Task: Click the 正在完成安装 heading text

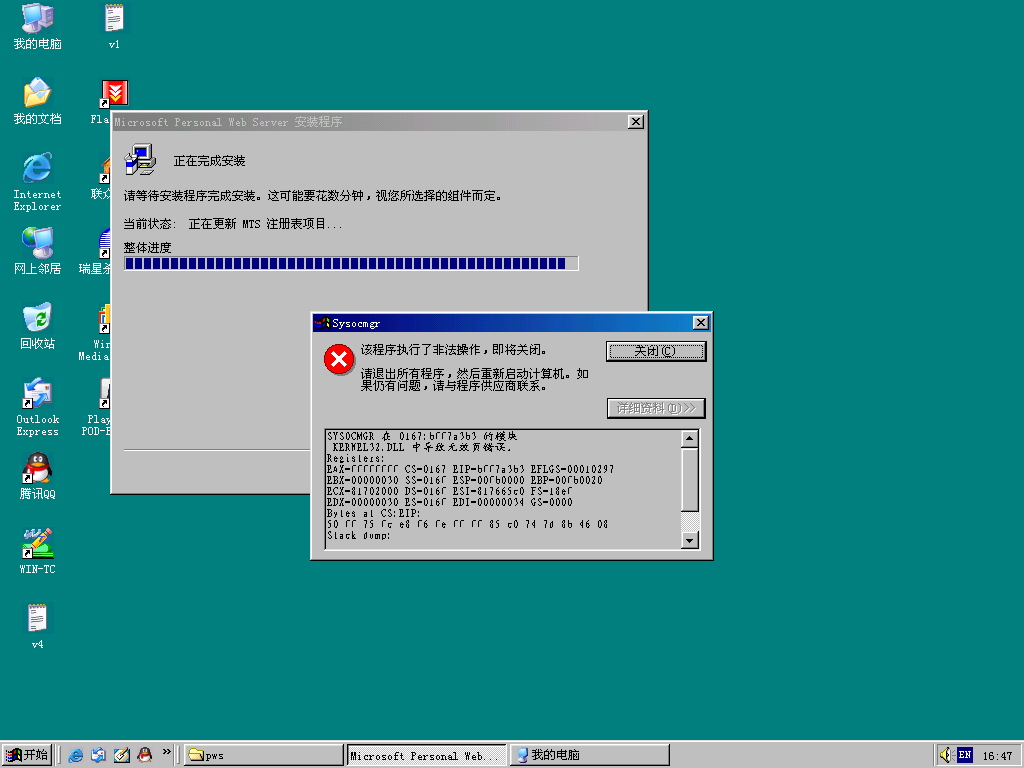Action: pos(209,161)
